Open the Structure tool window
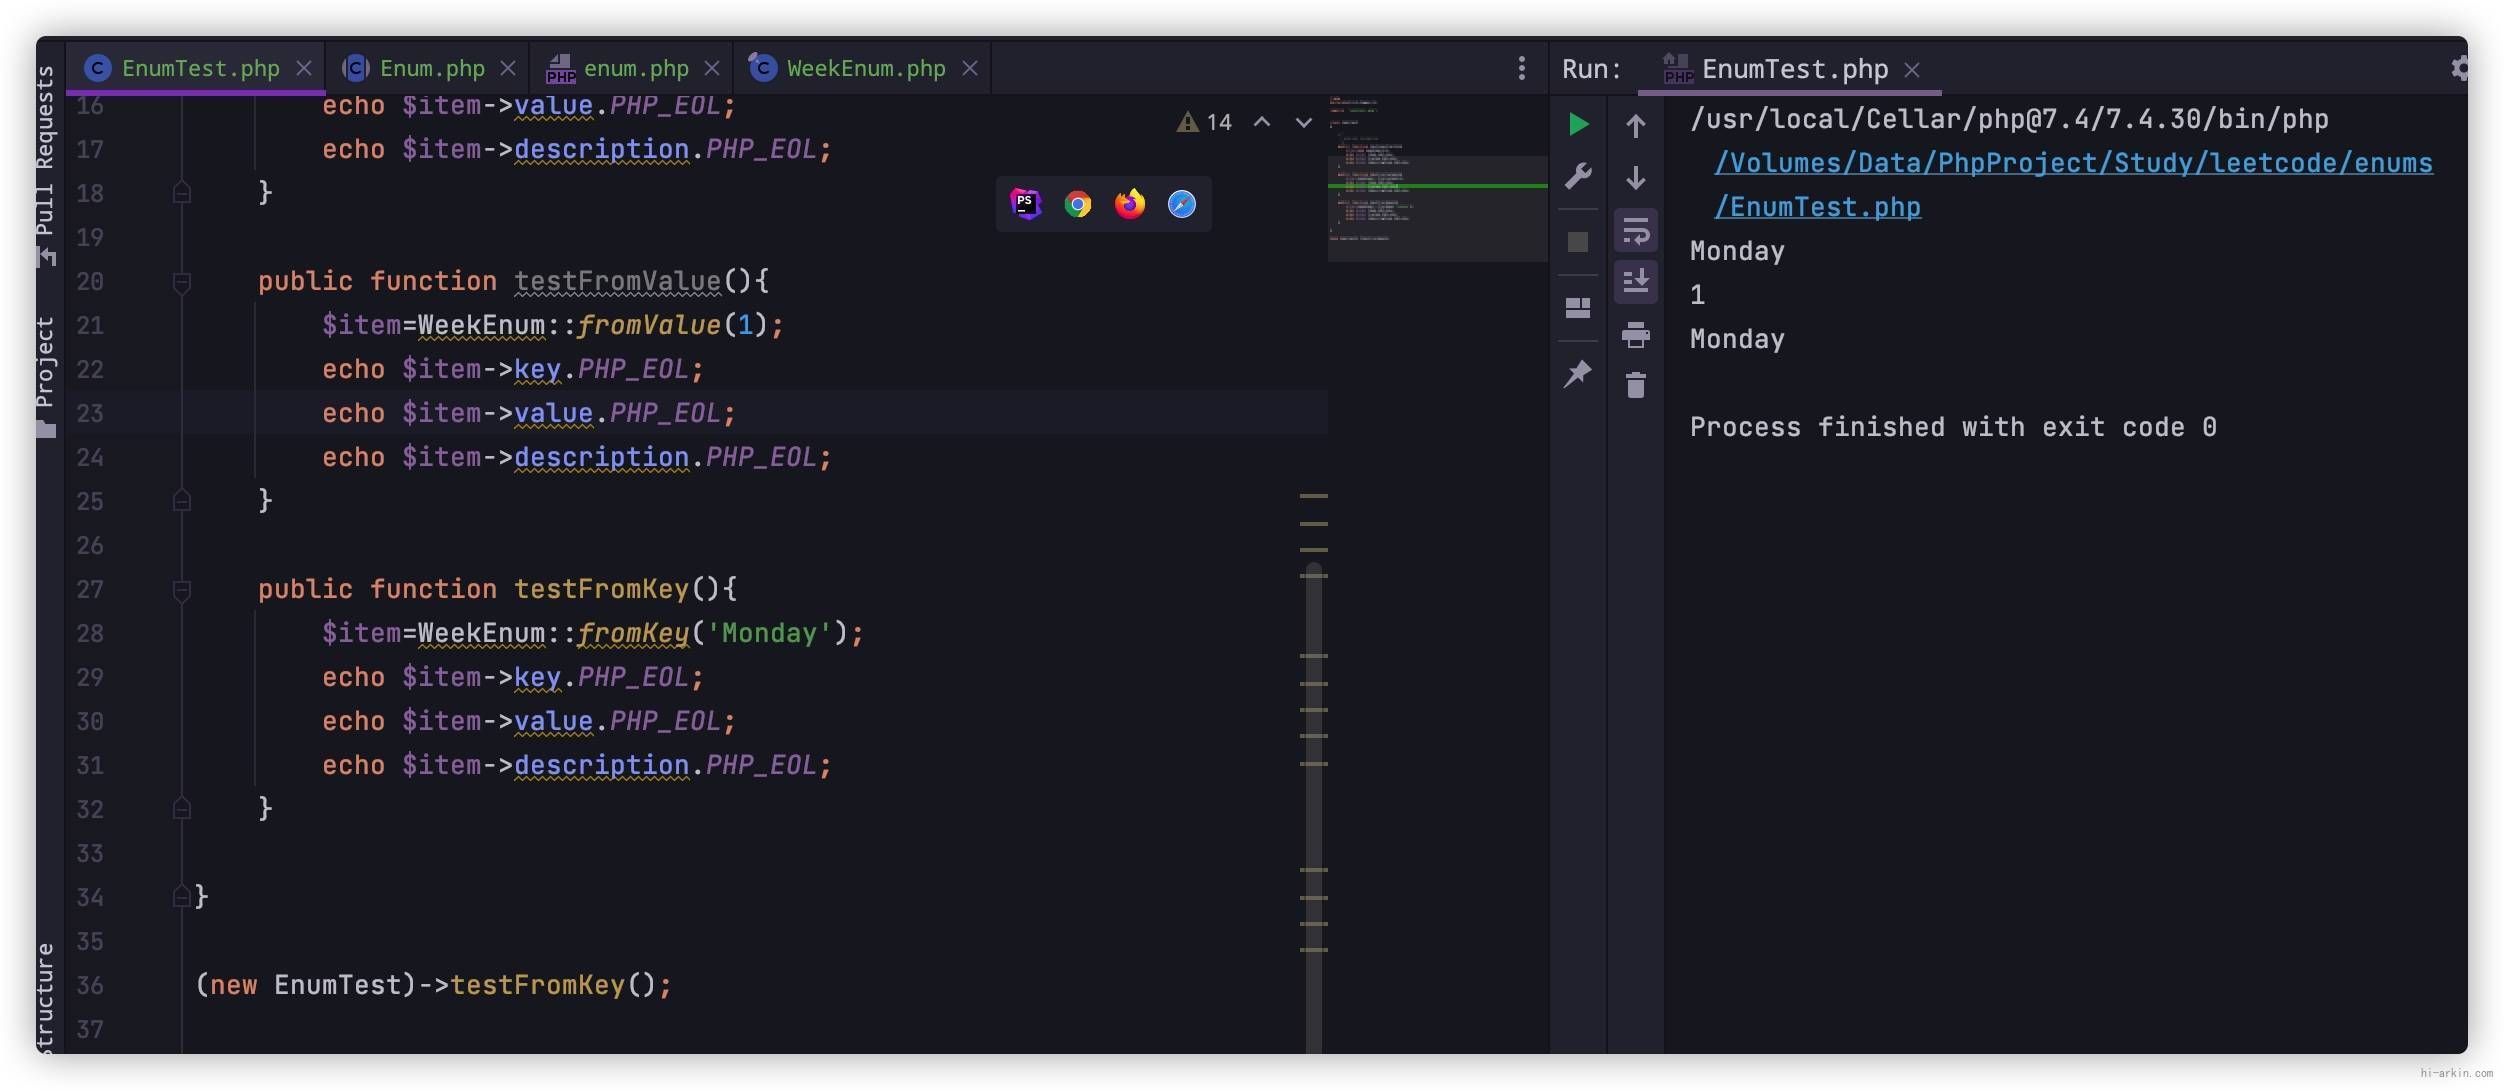Viewport: 2504px width, 1090px height. (x=46, y=996)
